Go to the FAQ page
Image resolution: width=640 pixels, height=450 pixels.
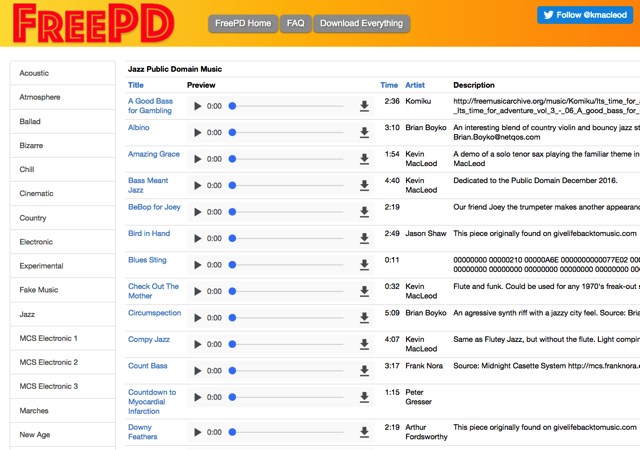pyautogui.click(x=295, y=23)
